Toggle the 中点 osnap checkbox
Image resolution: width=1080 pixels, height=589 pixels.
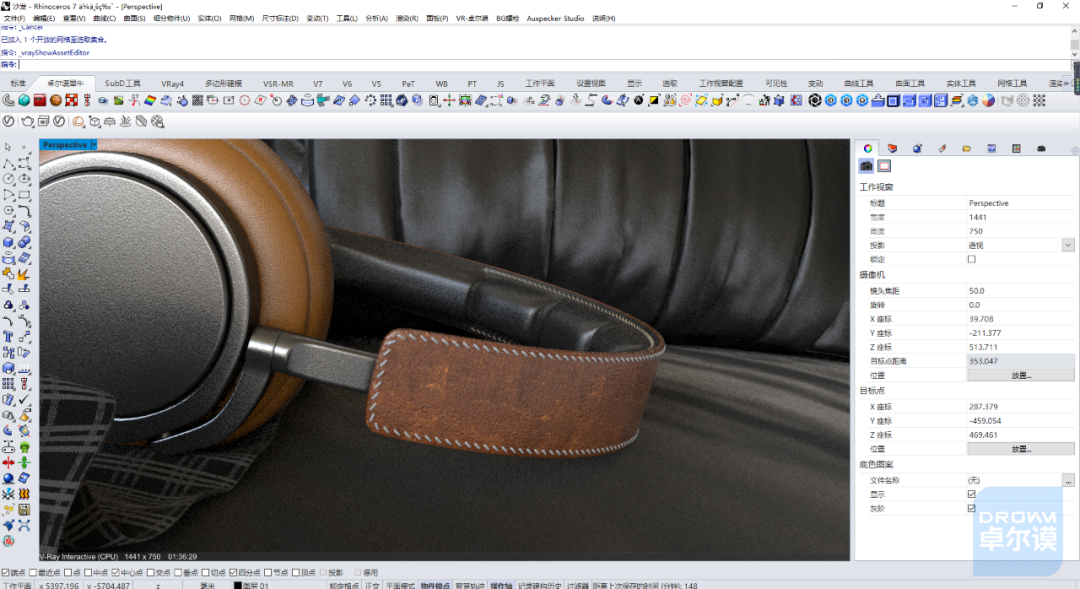[x=87, y=572]
